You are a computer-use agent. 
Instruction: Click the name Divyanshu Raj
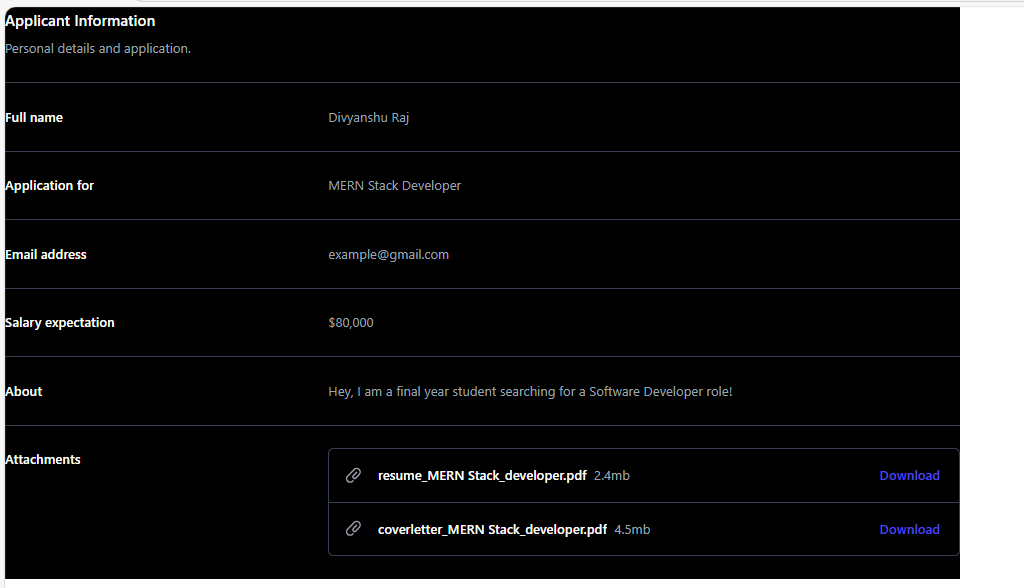click(368, 118)
